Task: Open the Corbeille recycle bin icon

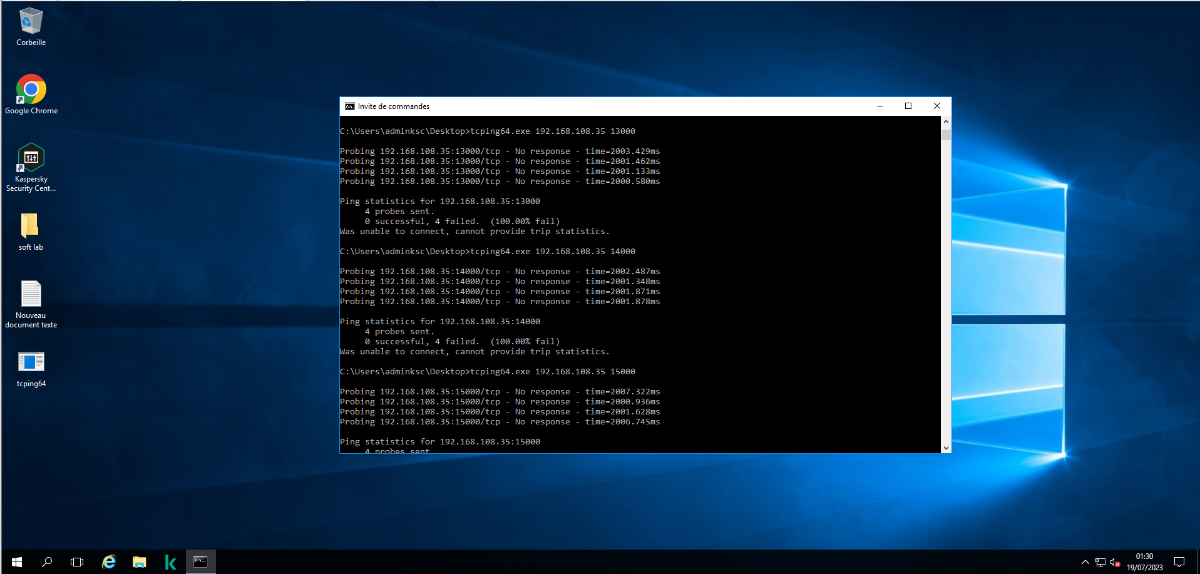Action: 31,21
